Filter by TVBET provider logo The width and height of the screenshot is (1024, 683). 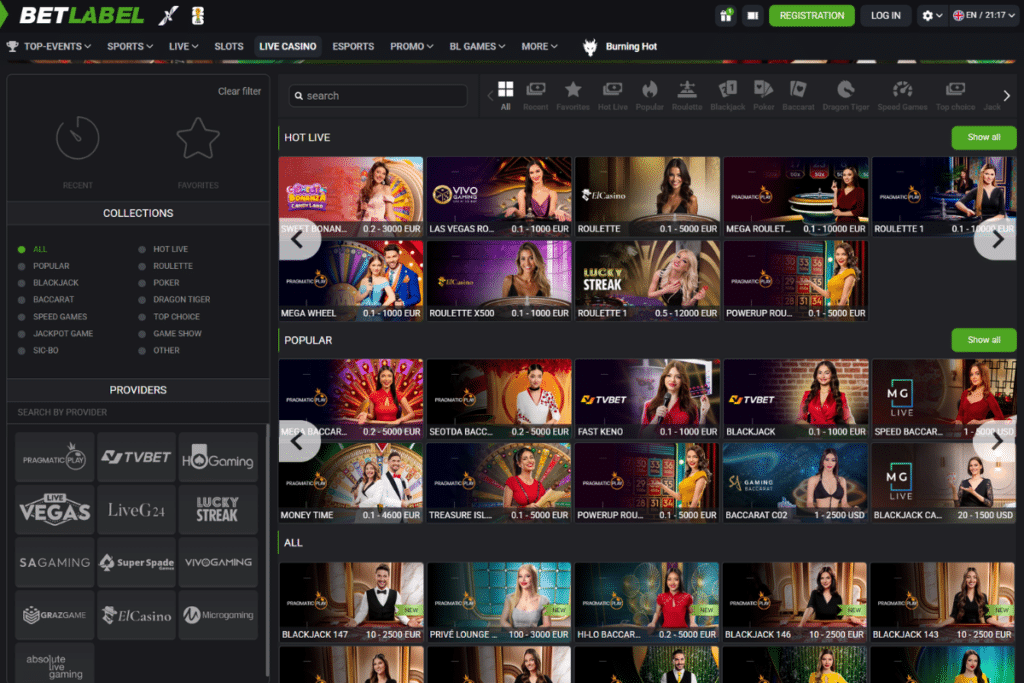(136, 457)
